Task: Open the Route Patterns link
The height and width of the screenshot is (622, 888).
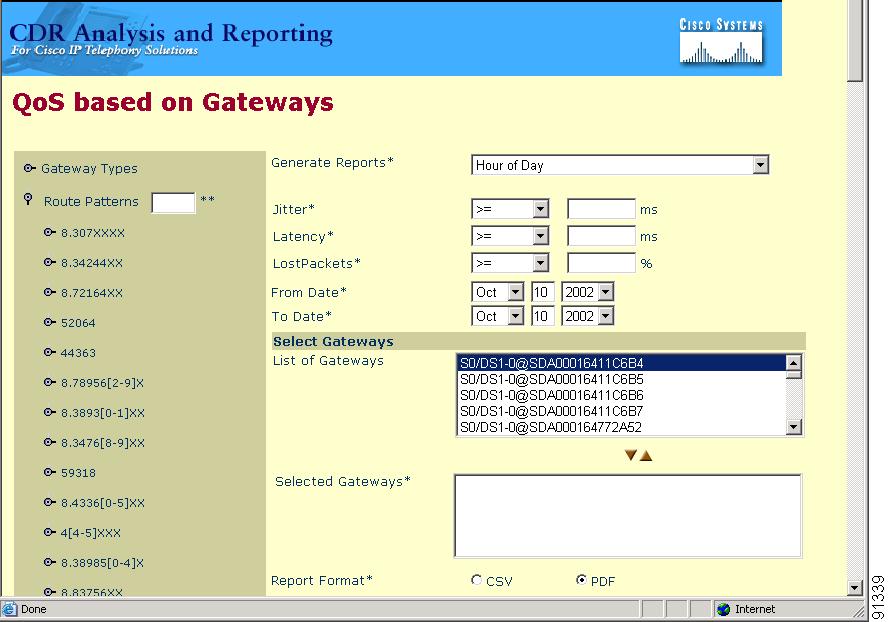Action: (x=91, y=202)
